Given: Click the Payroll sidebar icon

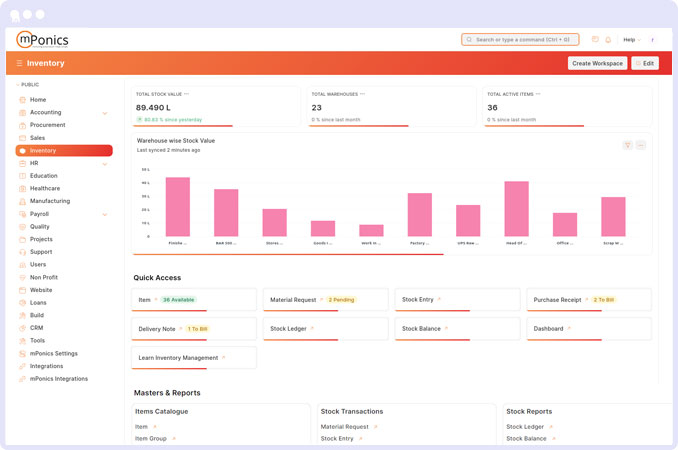Looking at the screenshot, I should pos(22,214).
